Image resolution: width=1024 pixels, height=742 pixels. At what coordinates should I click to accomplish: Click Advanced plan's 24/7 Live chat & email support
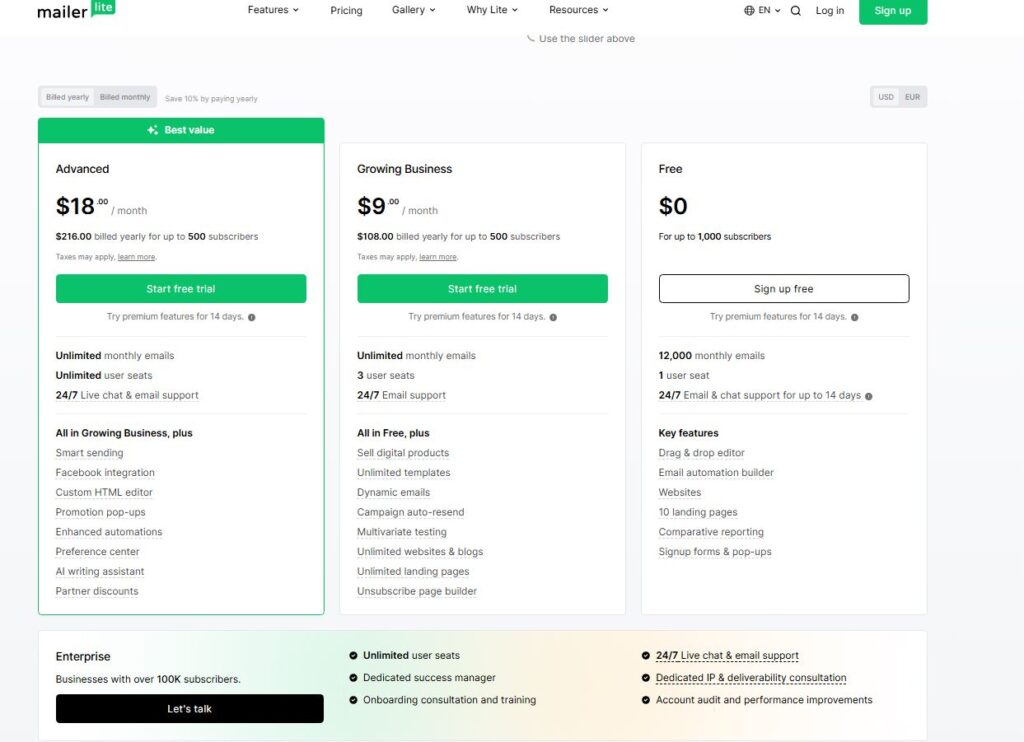point(127,395)
